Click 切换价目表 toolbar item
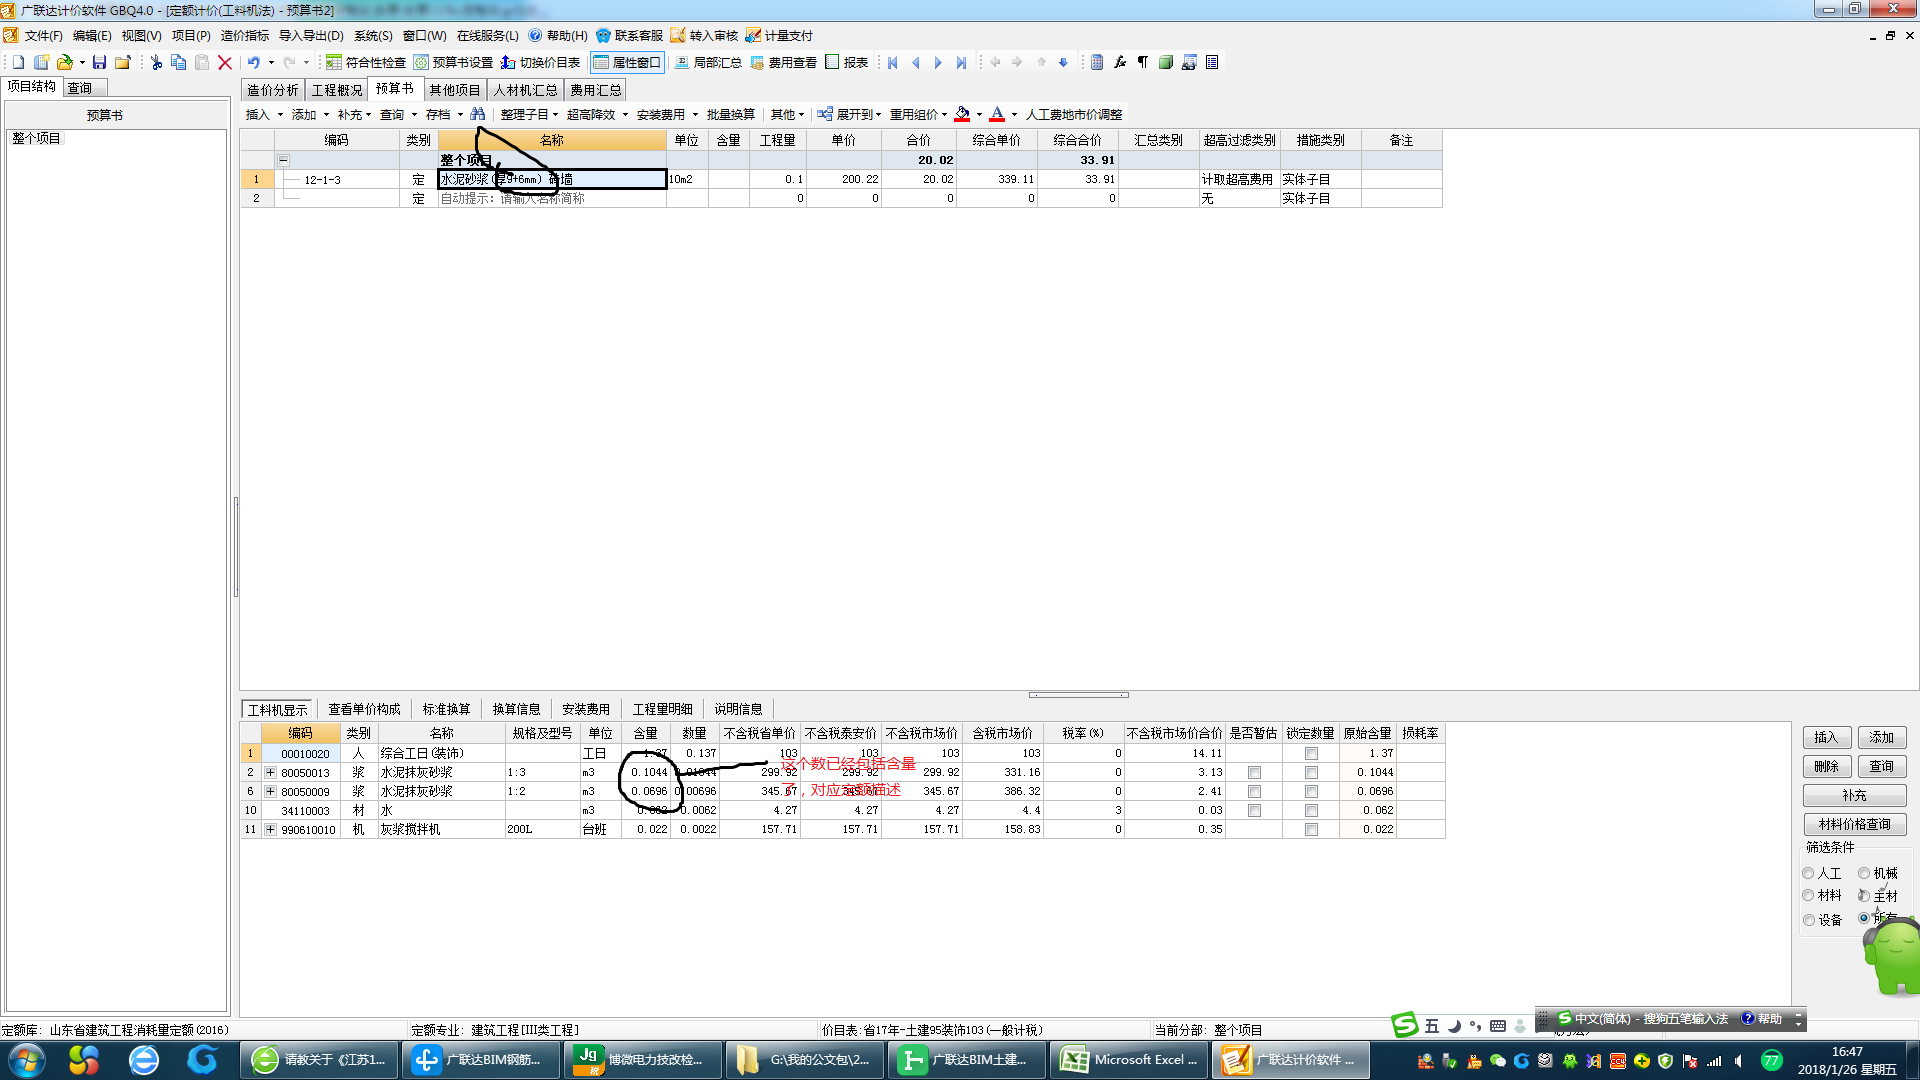 [541, 62]
